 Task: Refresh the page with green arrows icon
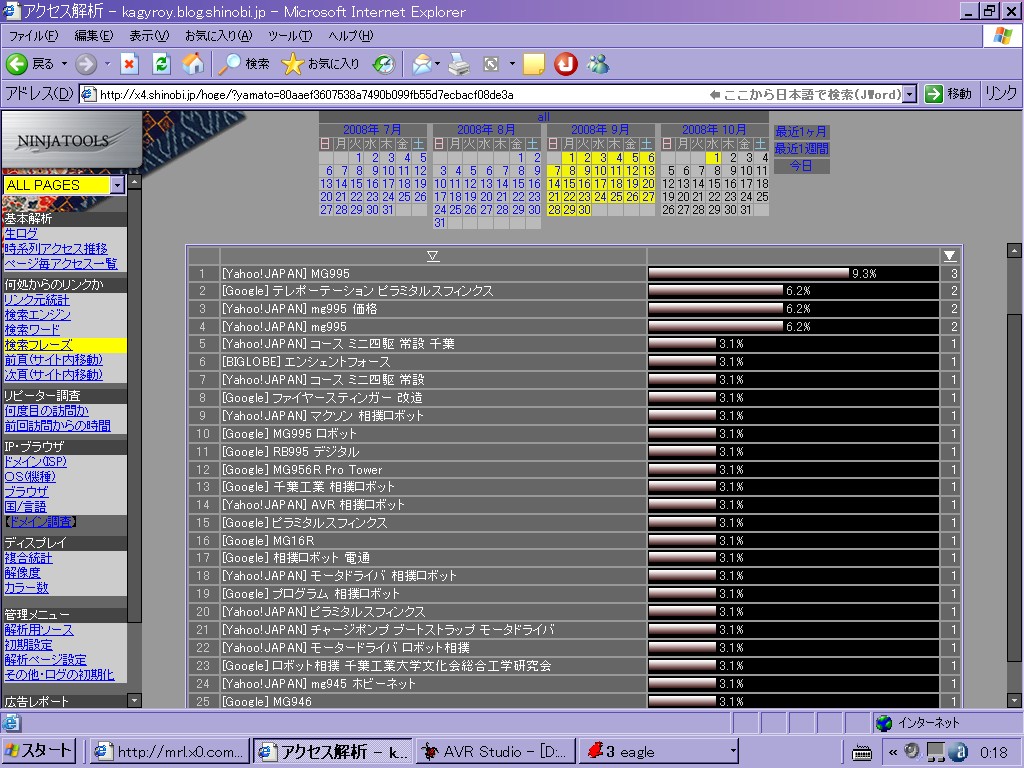tap(161, 63)
